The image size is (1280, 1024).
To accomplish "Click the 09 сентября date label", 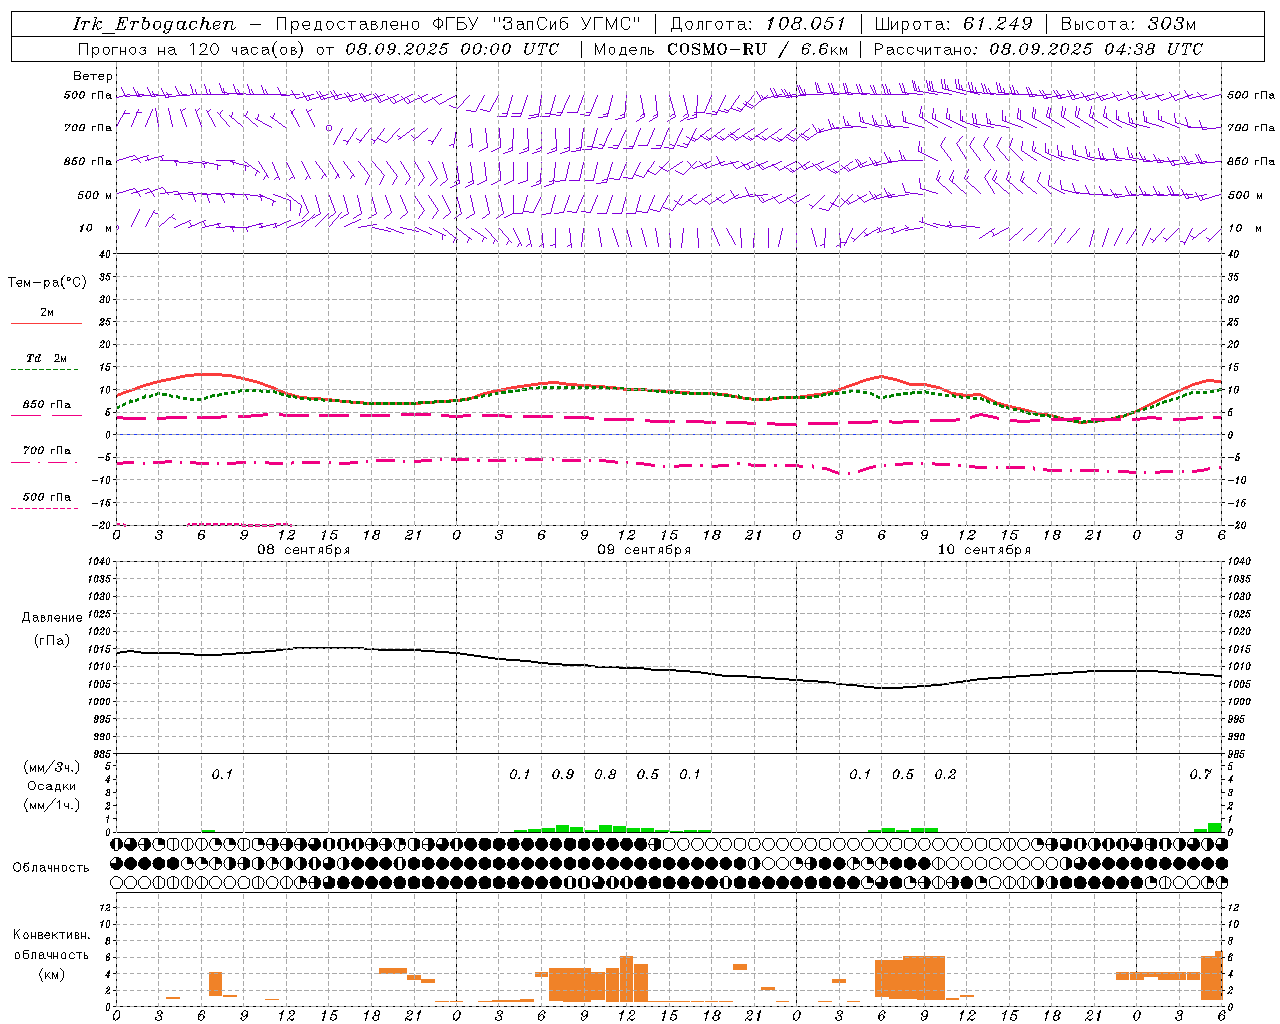I will pyautogui.click(x=644, y=550).
